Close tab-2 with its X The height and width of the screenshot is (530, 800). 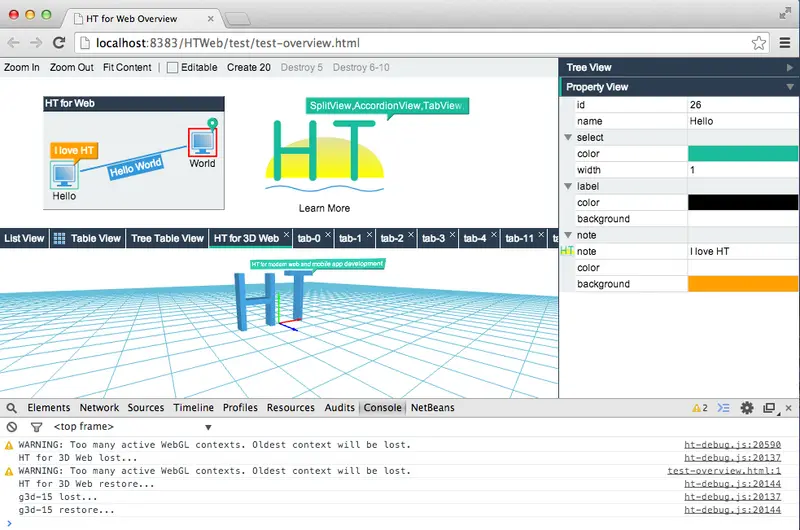click(411, 234)
